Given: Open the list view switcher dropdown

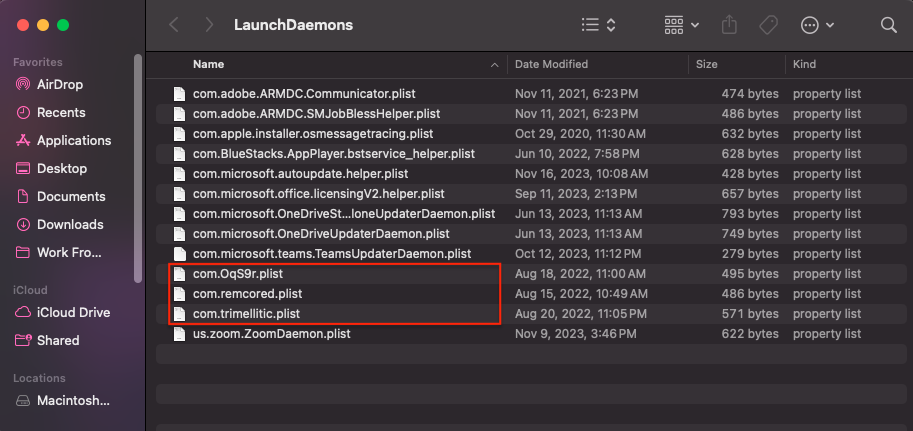Looking at the screenshot, I should pos(598,24).
